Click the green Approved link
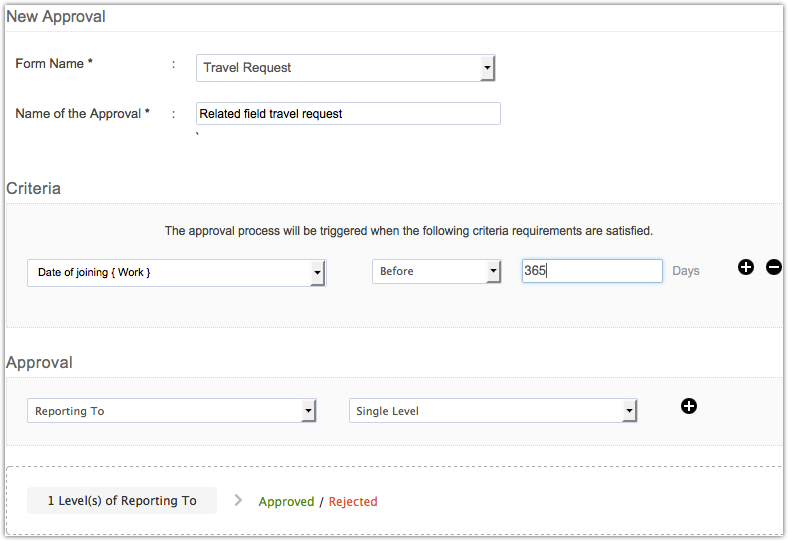The width and height of the screenshot is (788, 541). click(286, 501)
